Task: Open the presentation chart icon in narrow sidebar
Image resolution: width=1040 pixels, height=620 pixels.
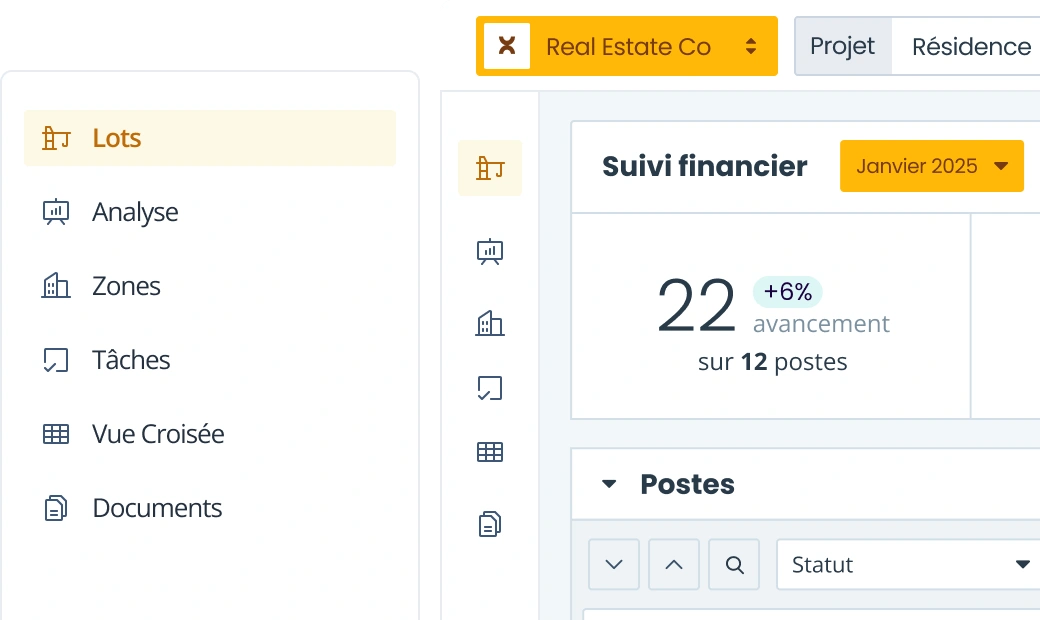Action: 490,252
